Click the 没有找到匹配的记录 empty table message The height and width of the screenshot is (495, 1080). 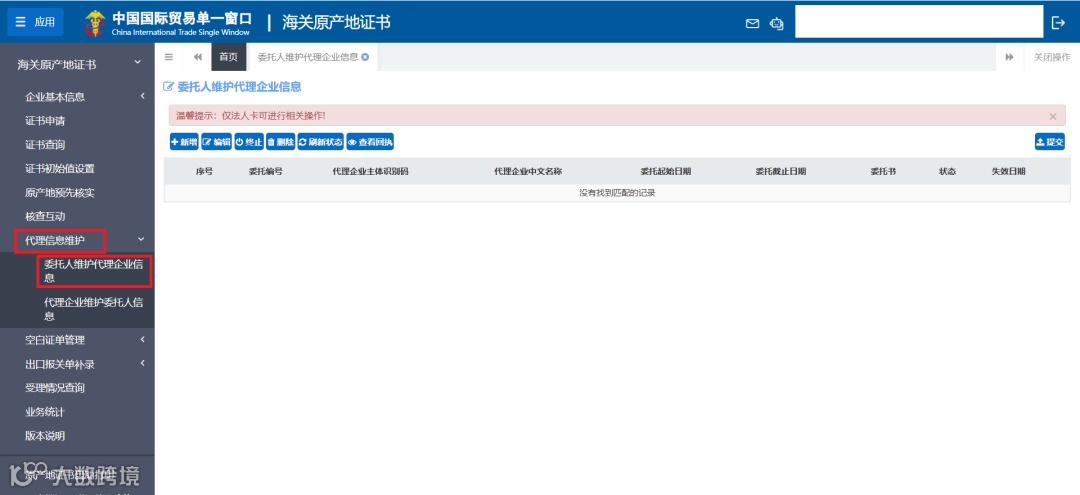pyautogui.click(x=617, y=193)
